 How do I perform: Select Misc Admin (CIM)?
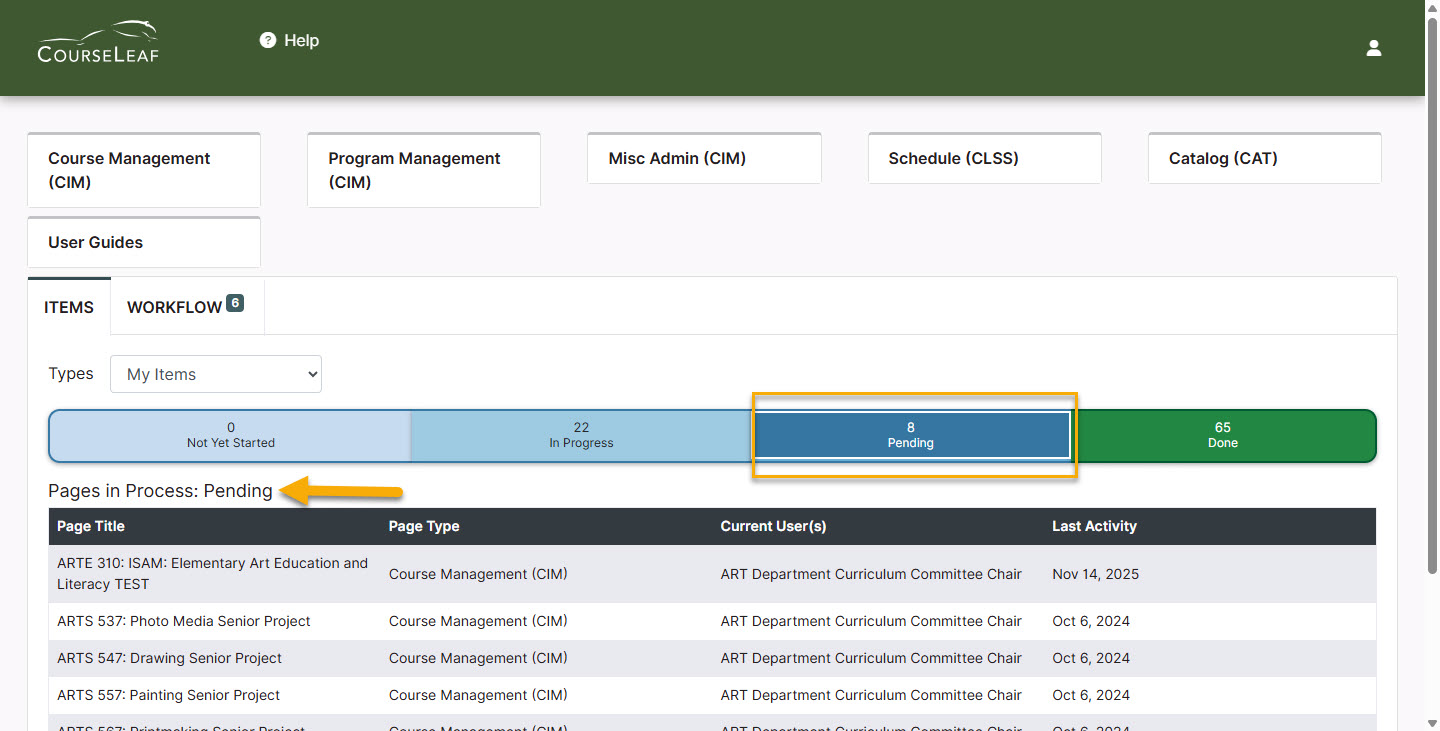pyautogui.click(x=704, y=158)
